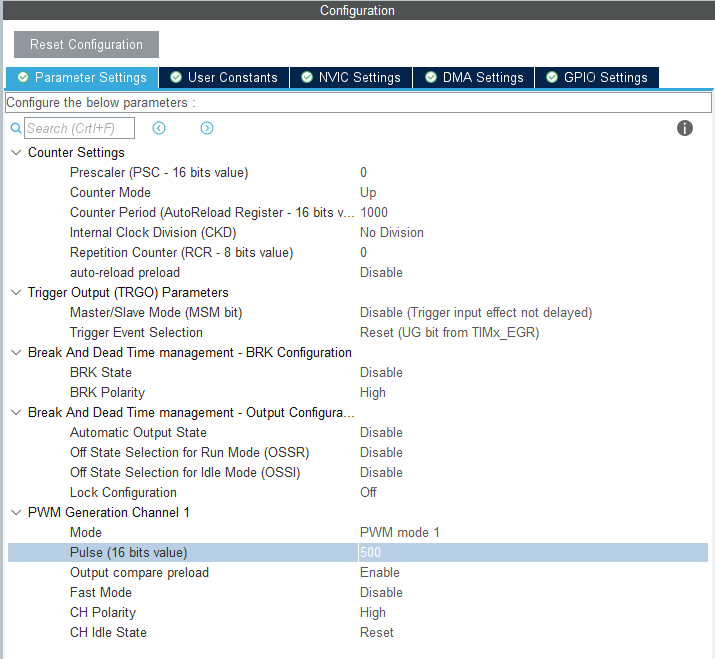Change OSSI Idle Mode Disable value
Image resolution: width=715 pixels, height=659 pixels.
click(381, 472)
